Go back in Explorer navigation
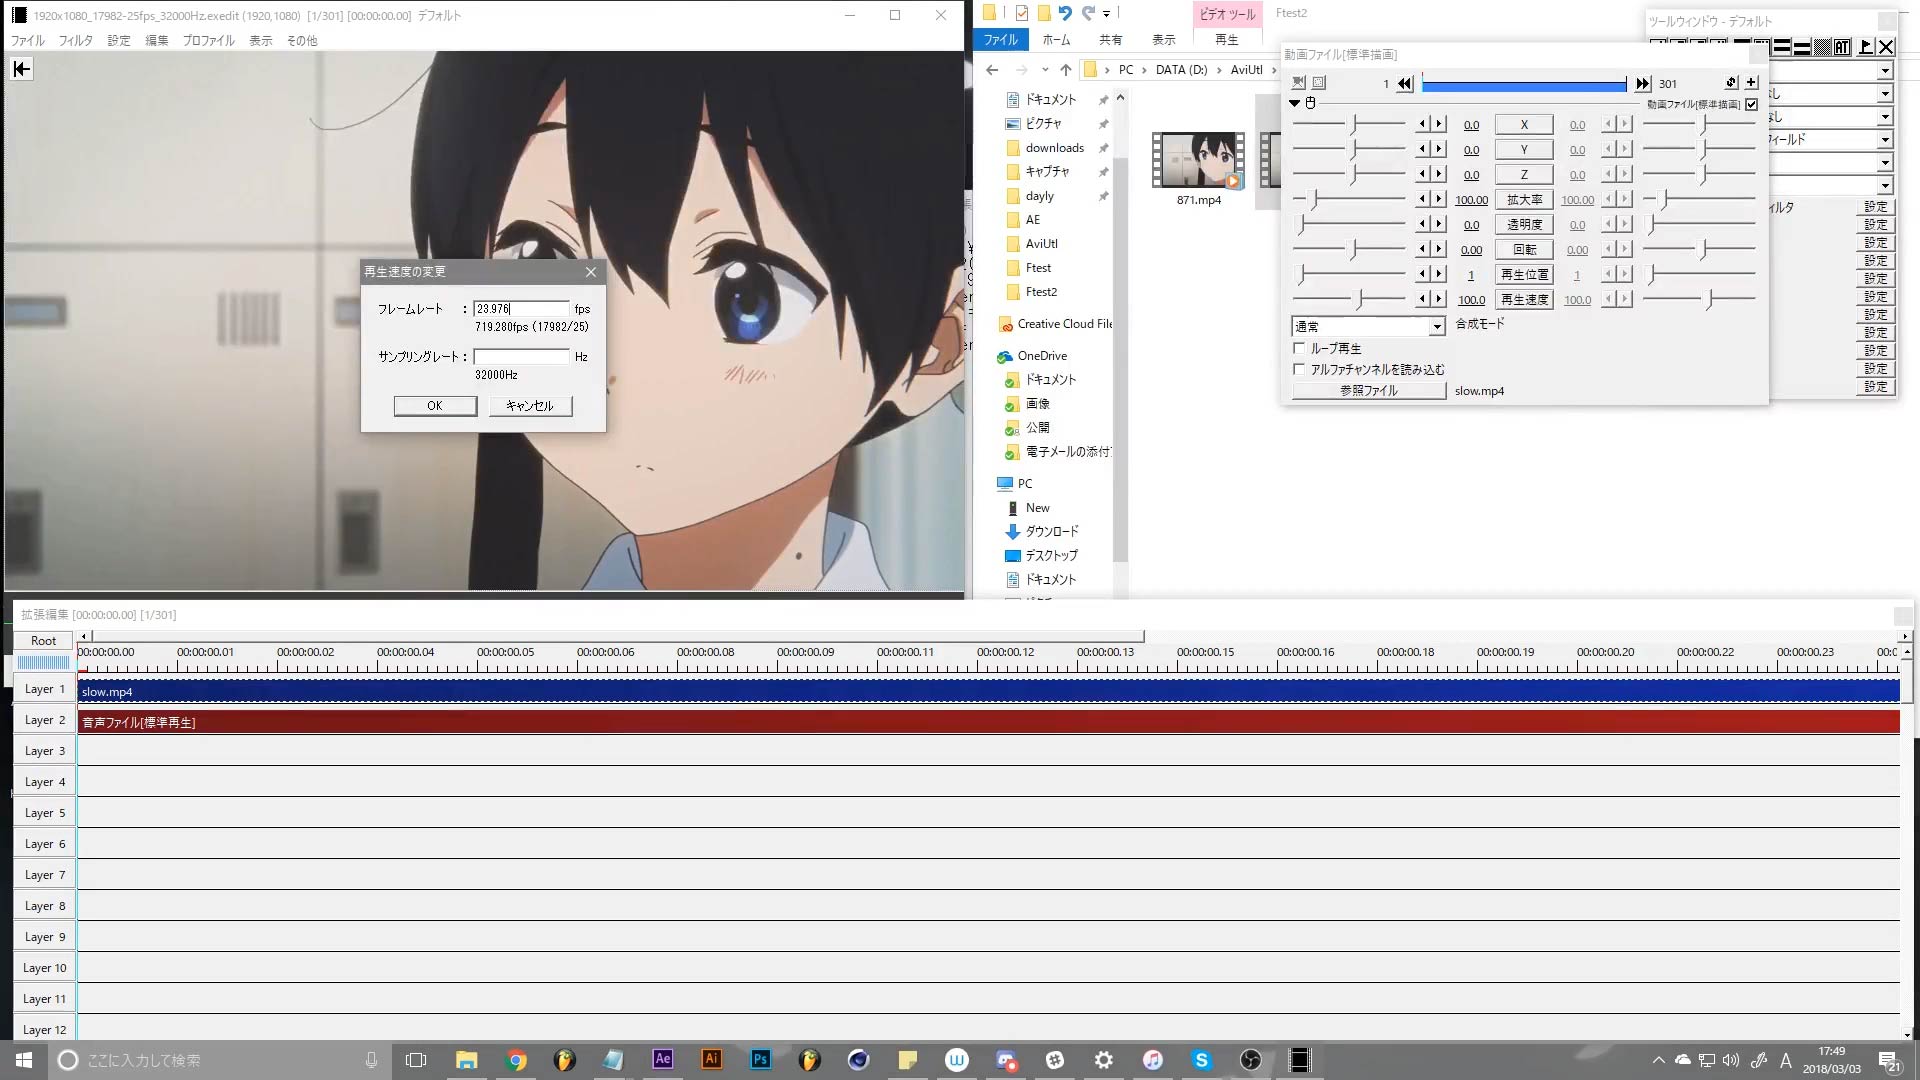The width and height of the screenshot is (1920, 1080). click(991, 70)
